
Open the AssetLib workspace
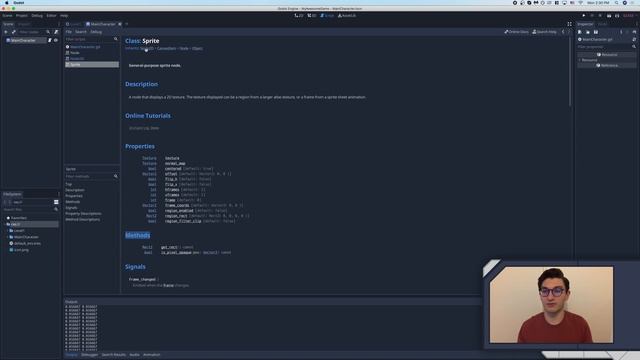pyautogui.click(x=347, y=16)
